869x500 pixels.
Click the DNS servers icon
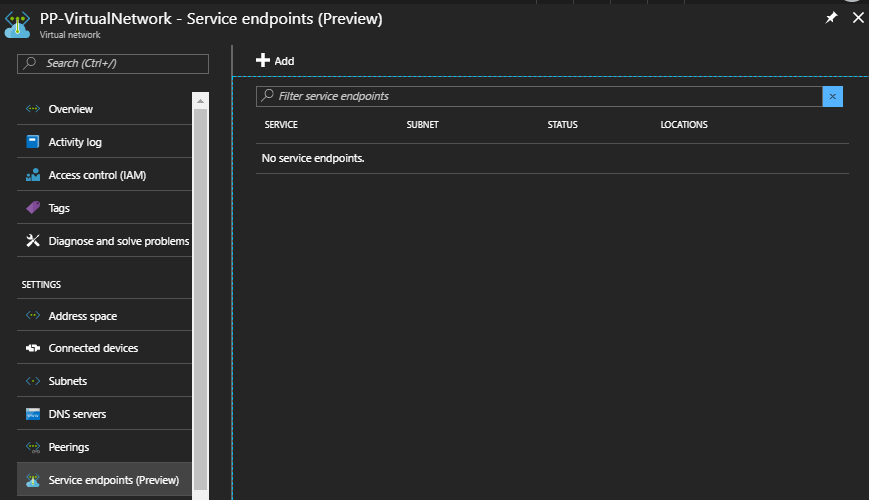click(33, 414)
